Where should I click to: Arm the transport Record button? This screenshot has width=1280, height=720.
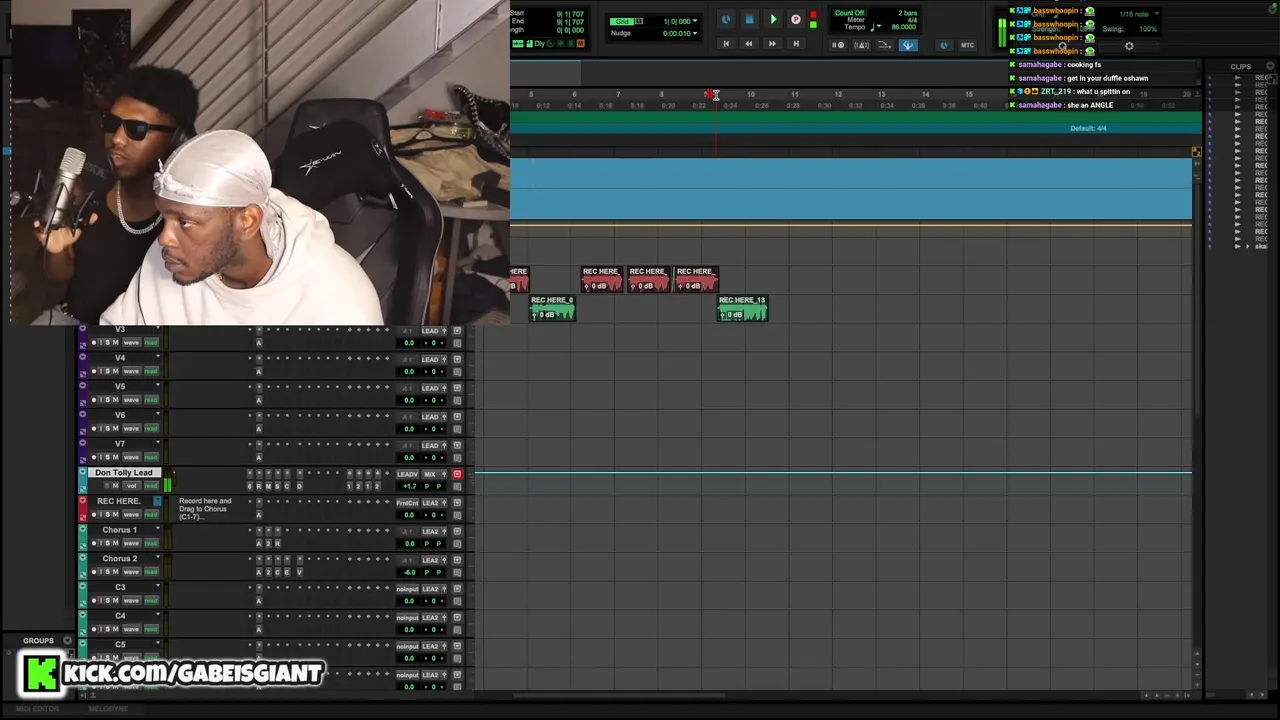click(x=796, y=19)
